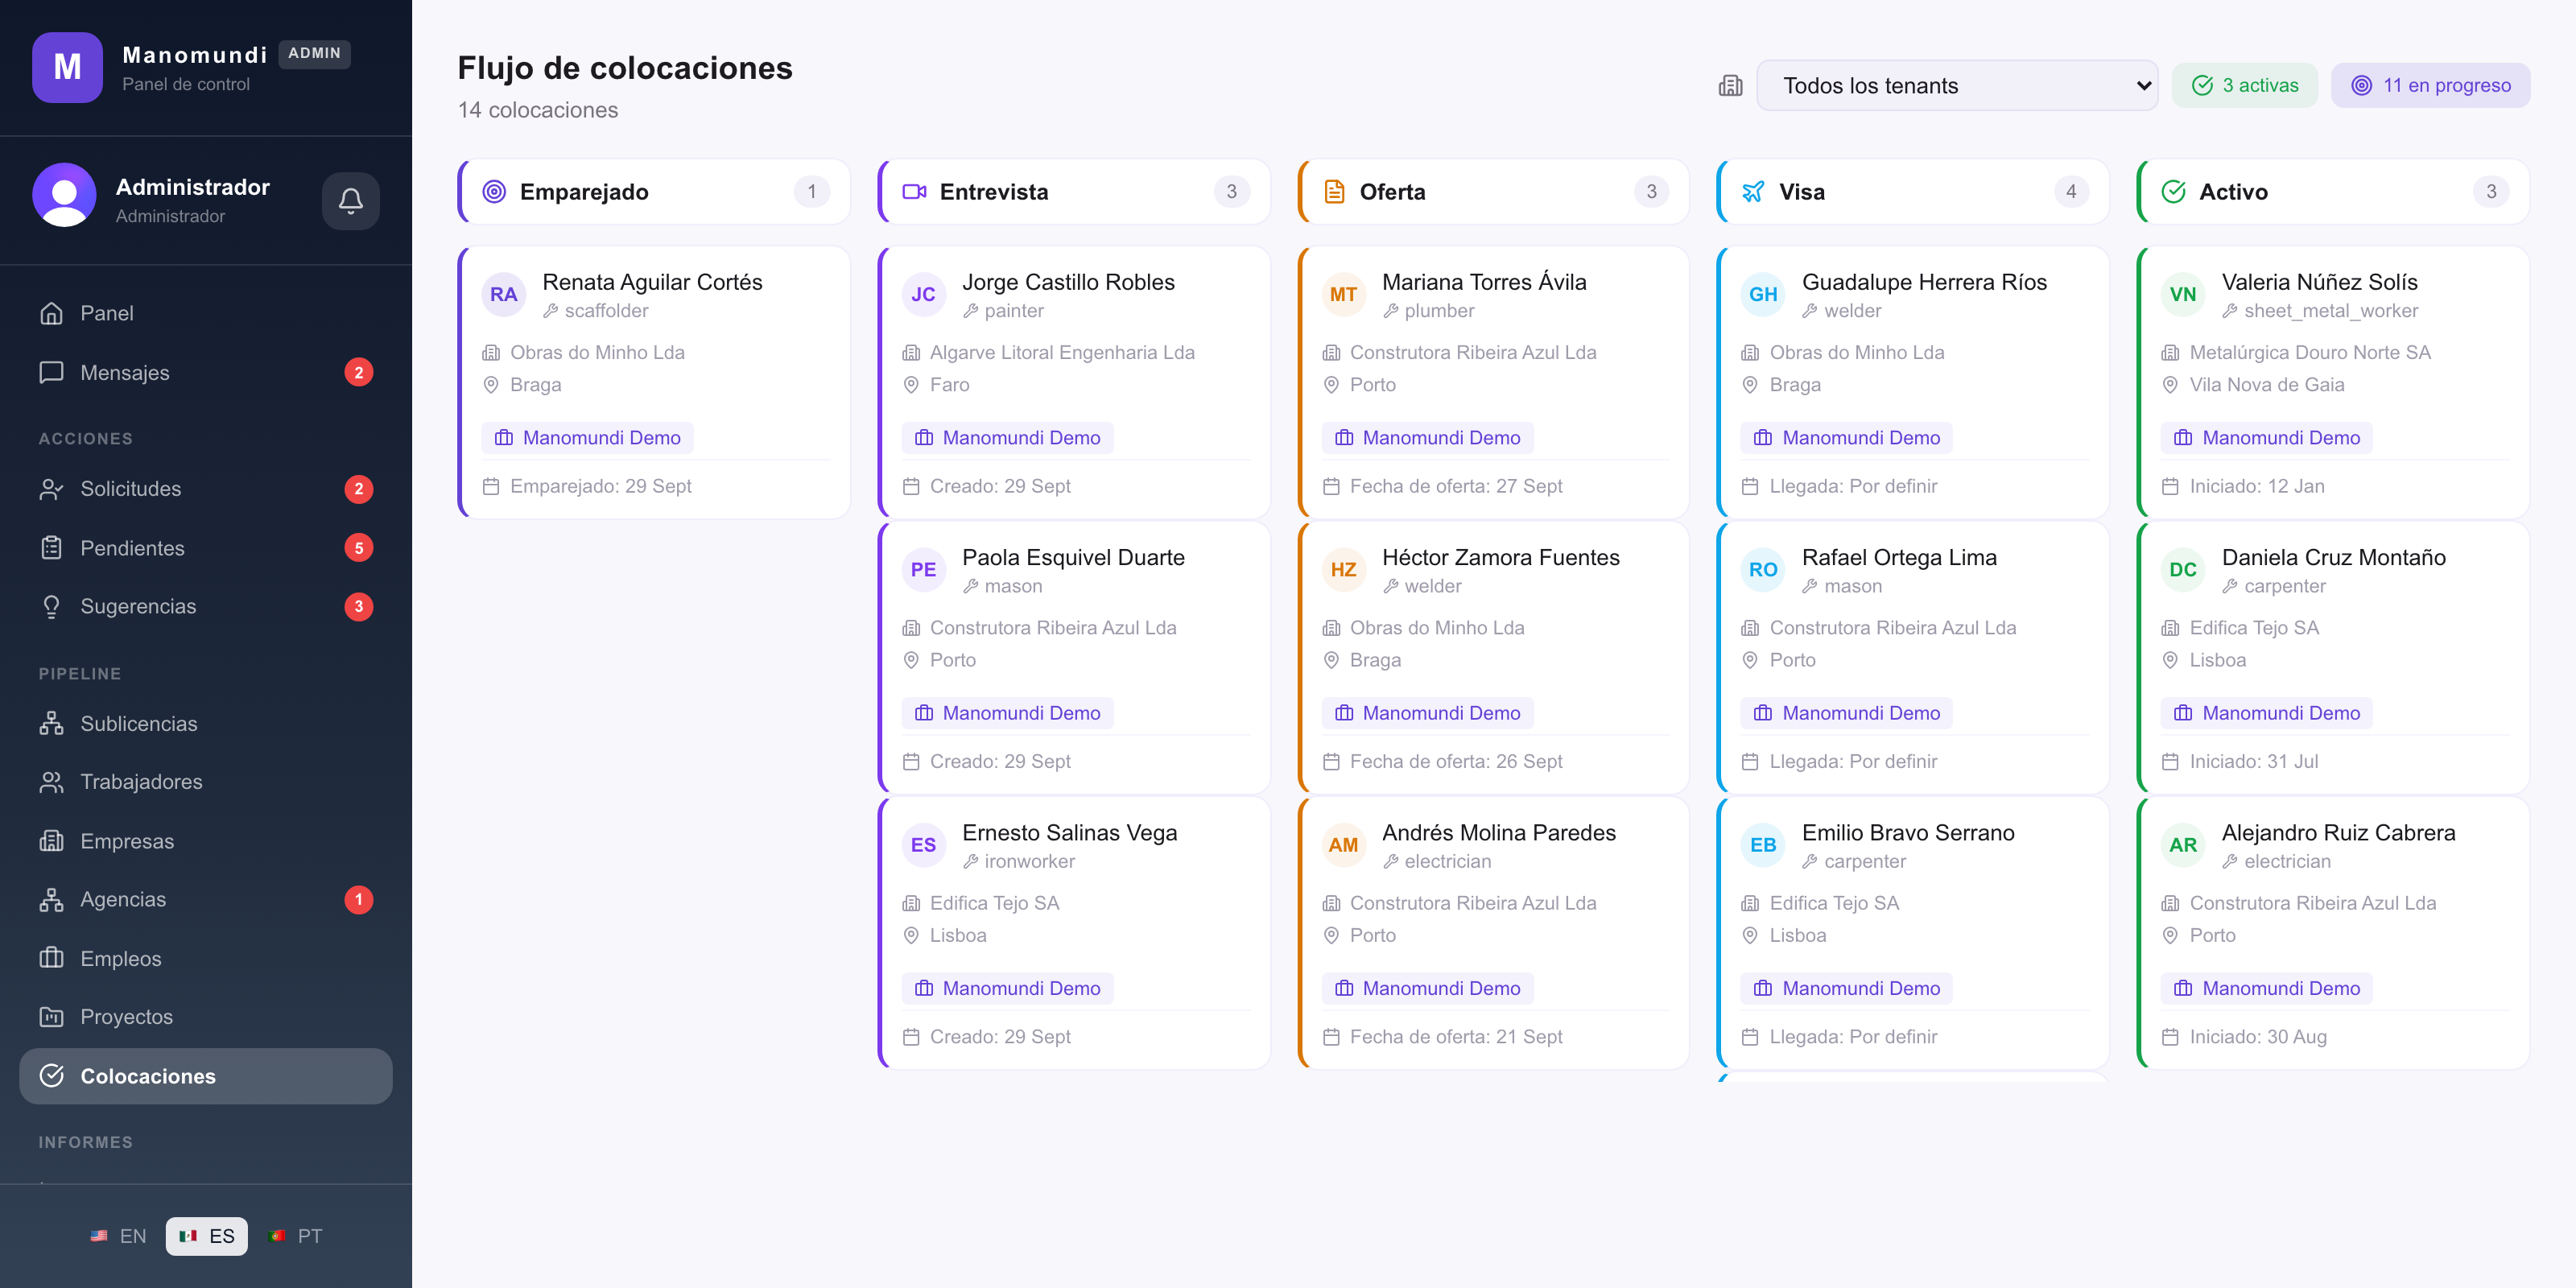2576x1288 pixels.
Task: Click the Empresas building icon
Action: (51, 841)
